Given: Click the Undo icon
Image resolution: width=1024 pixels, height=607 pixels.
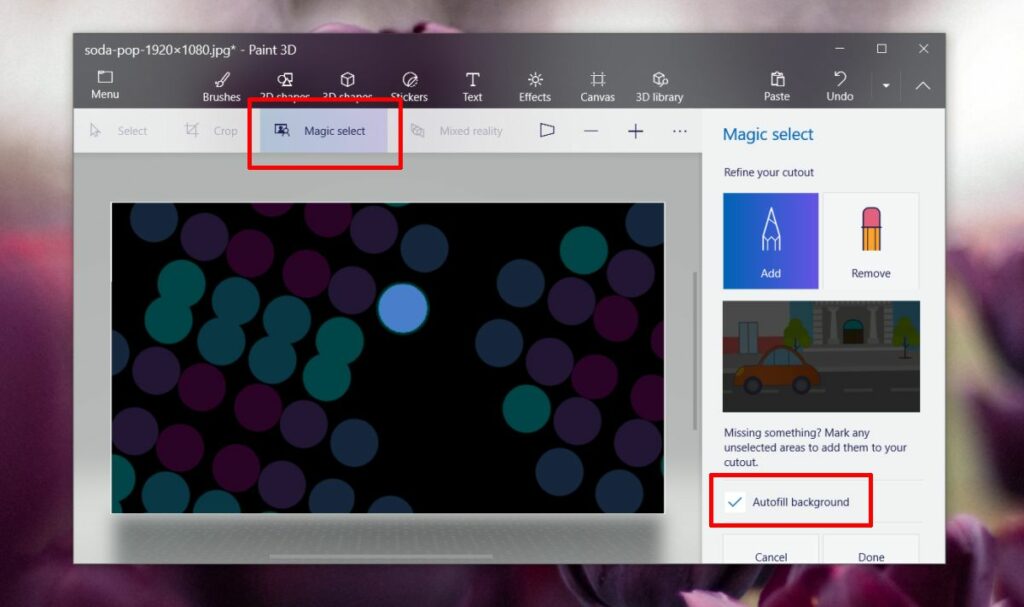Looking at the screenshot, I should (839, 84).
